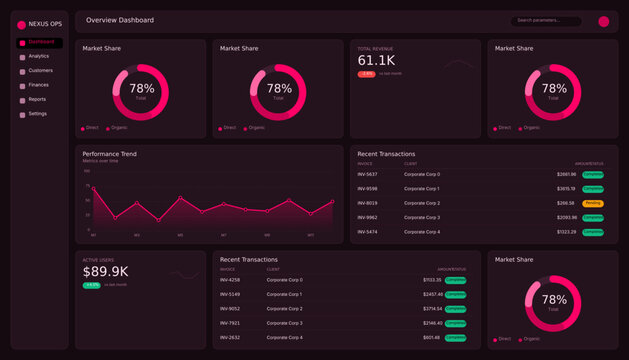Select the Overview Dashboard header title

(x=120, y=20)
